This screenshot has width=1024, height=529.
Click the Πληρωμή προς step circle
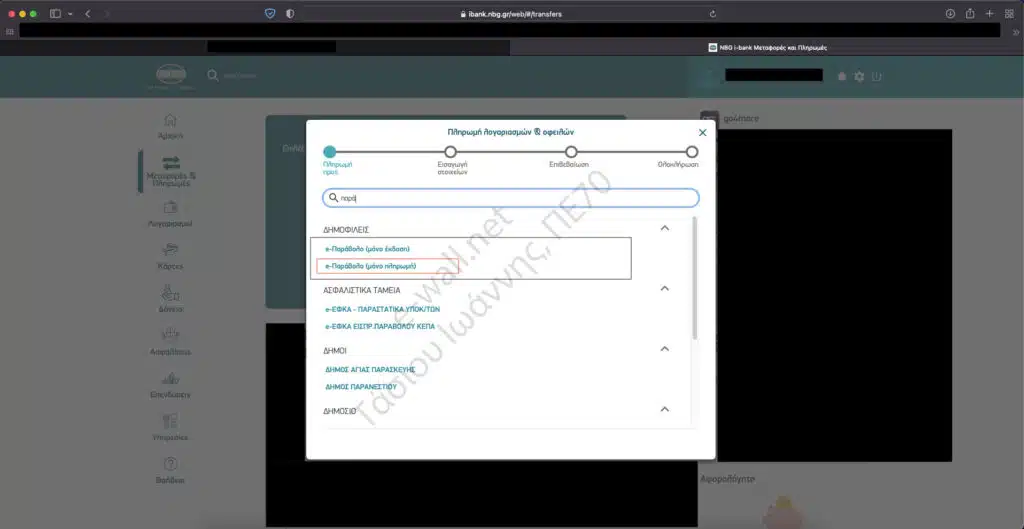330,152
